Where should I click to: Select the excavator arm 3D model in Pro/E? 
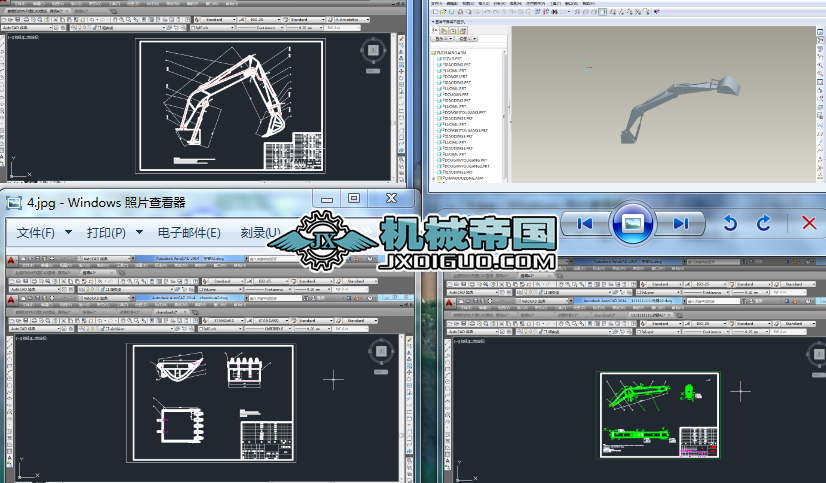[680, 108]
